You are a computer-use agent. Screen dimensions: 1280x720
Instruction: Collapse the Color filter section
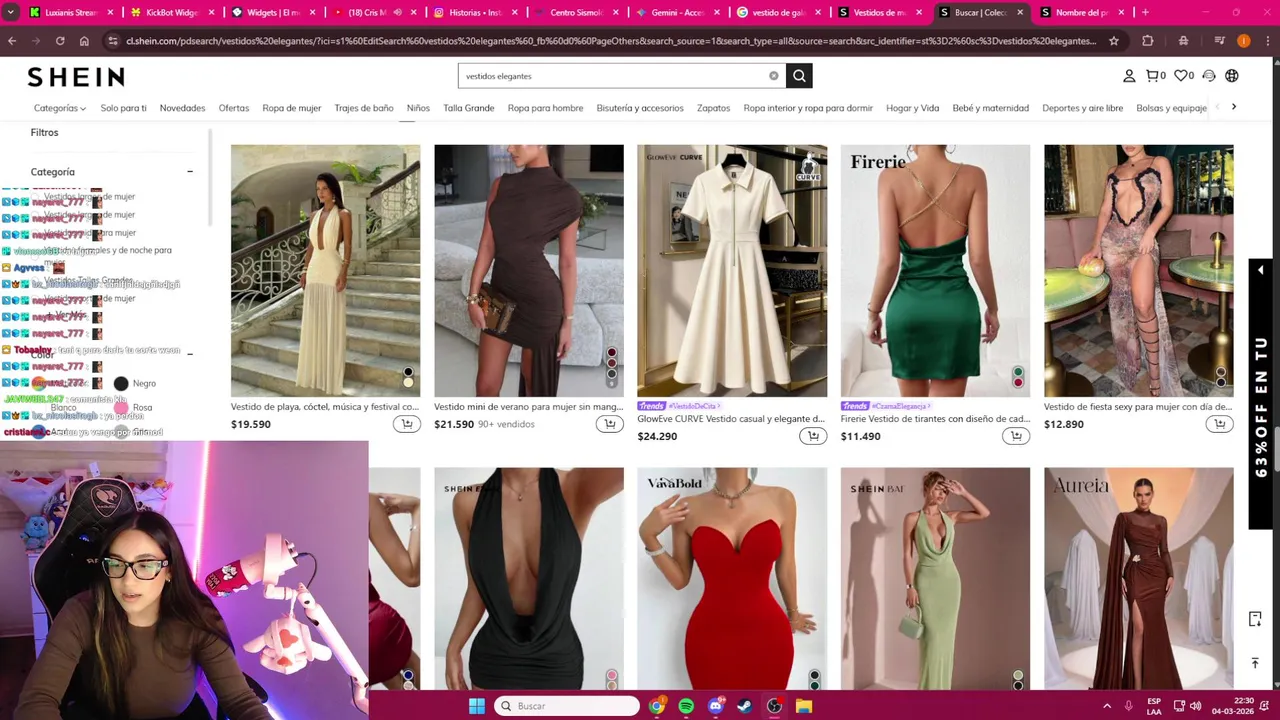[x=190, y=354]
